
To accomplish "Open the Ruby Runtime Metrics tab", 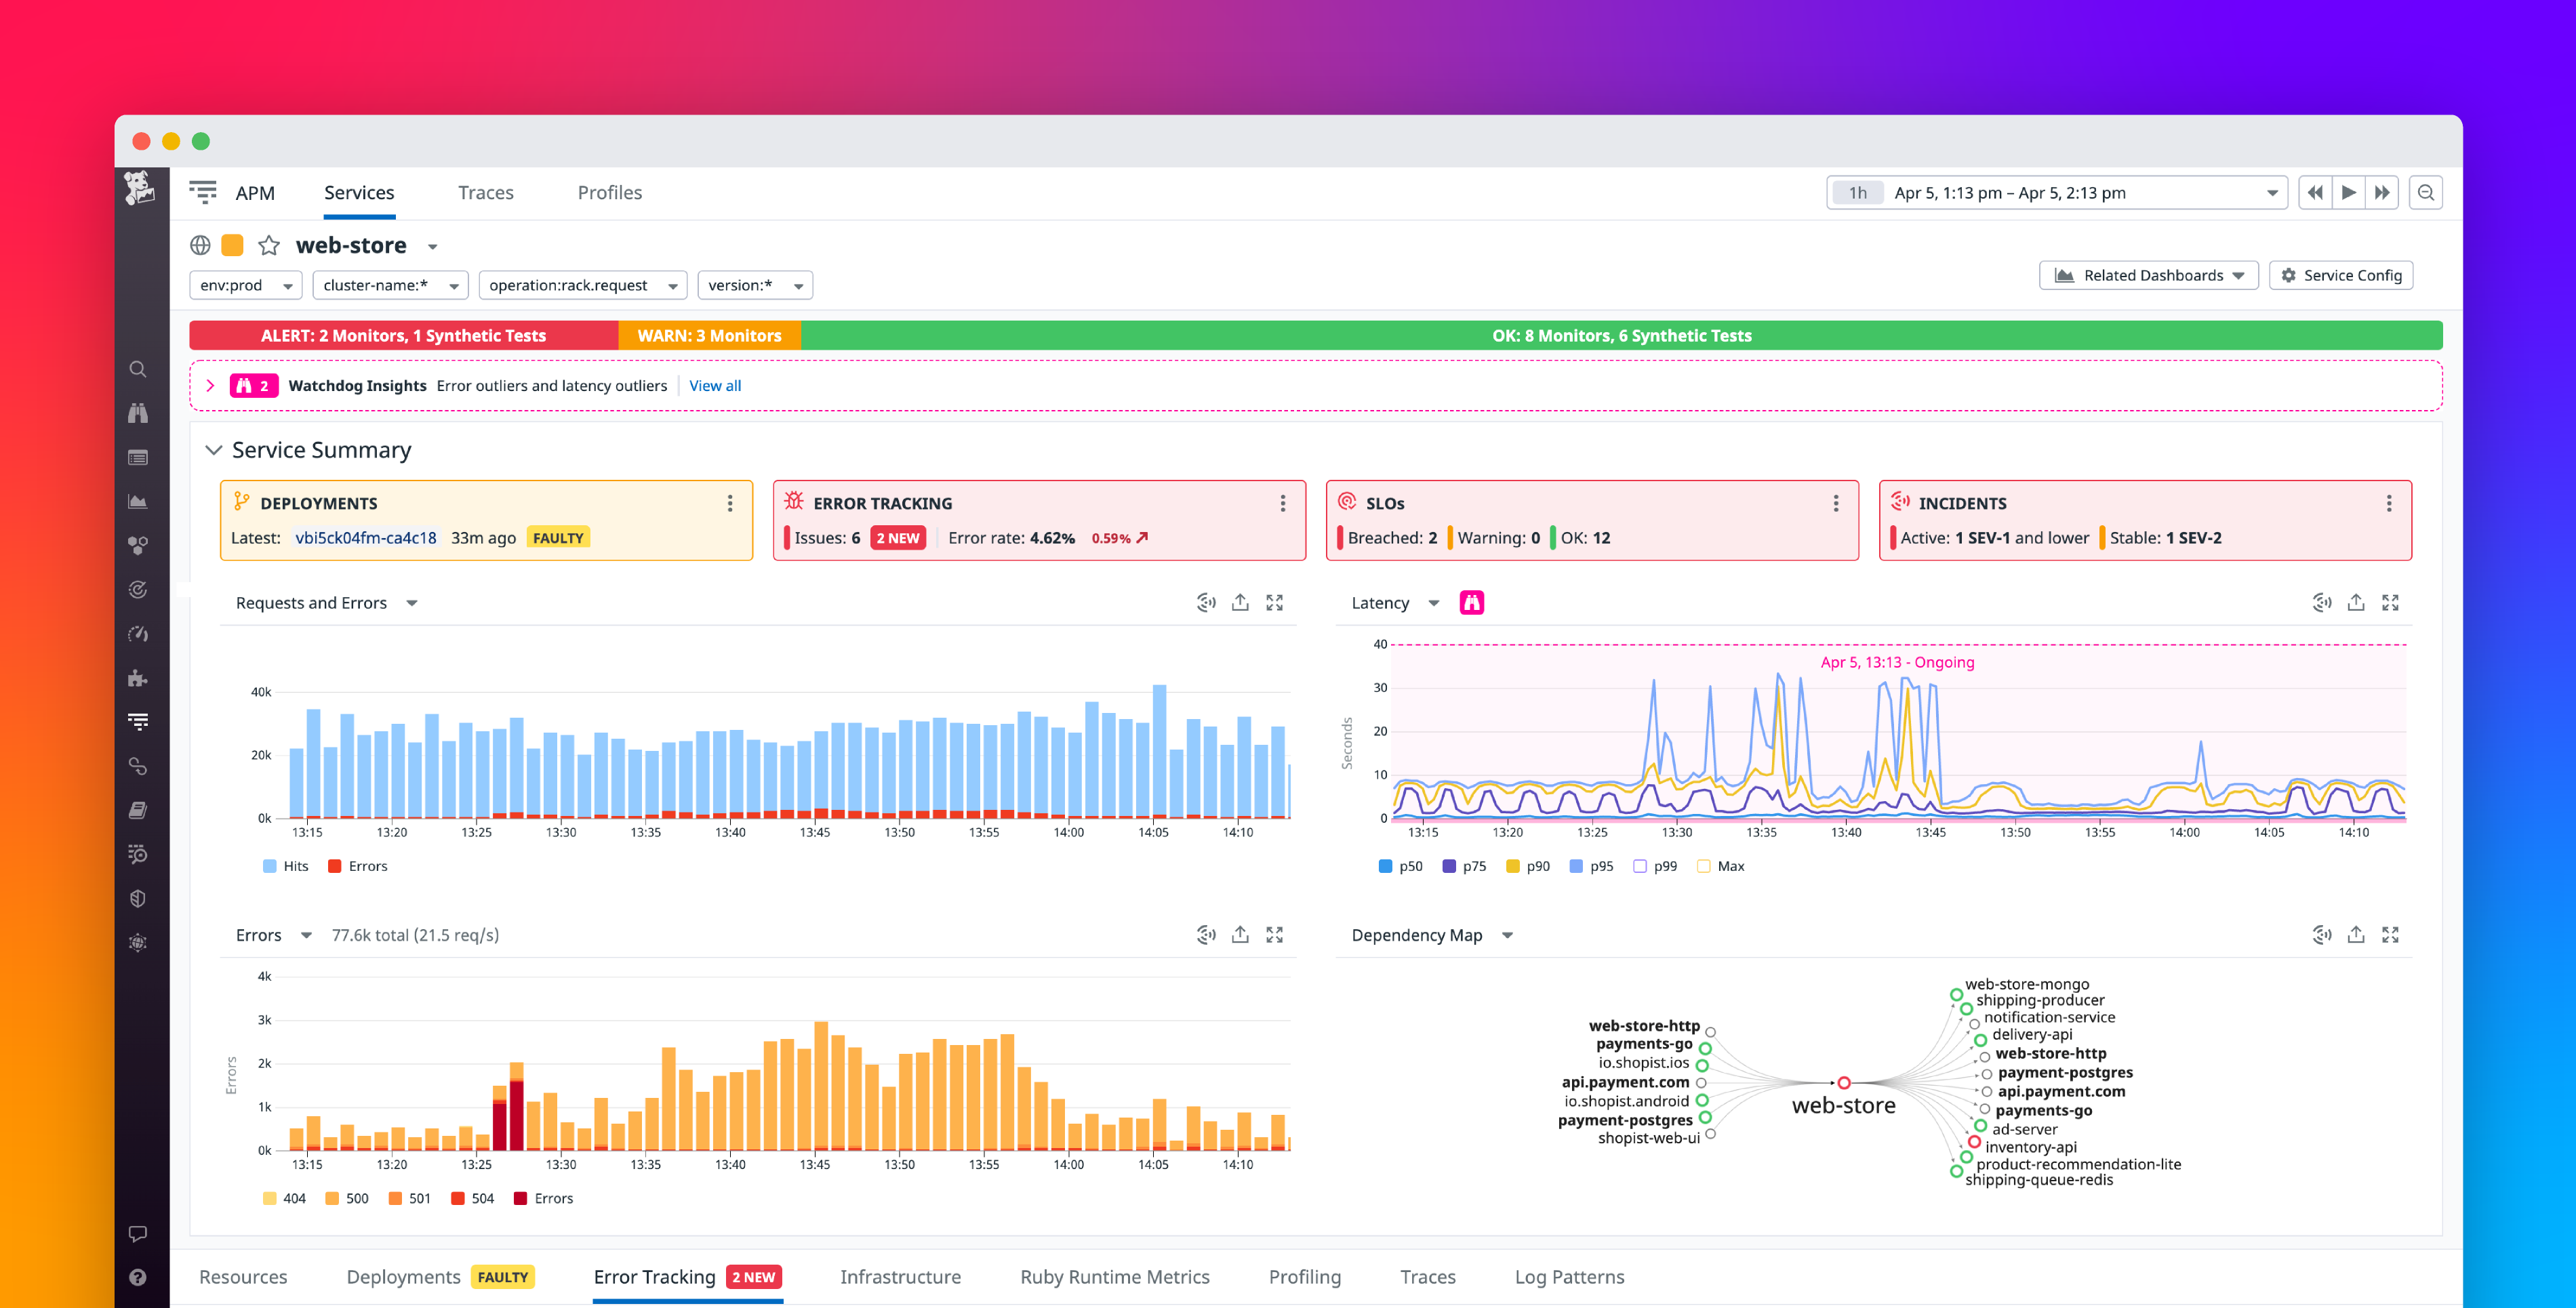I will [1114, 1277].
